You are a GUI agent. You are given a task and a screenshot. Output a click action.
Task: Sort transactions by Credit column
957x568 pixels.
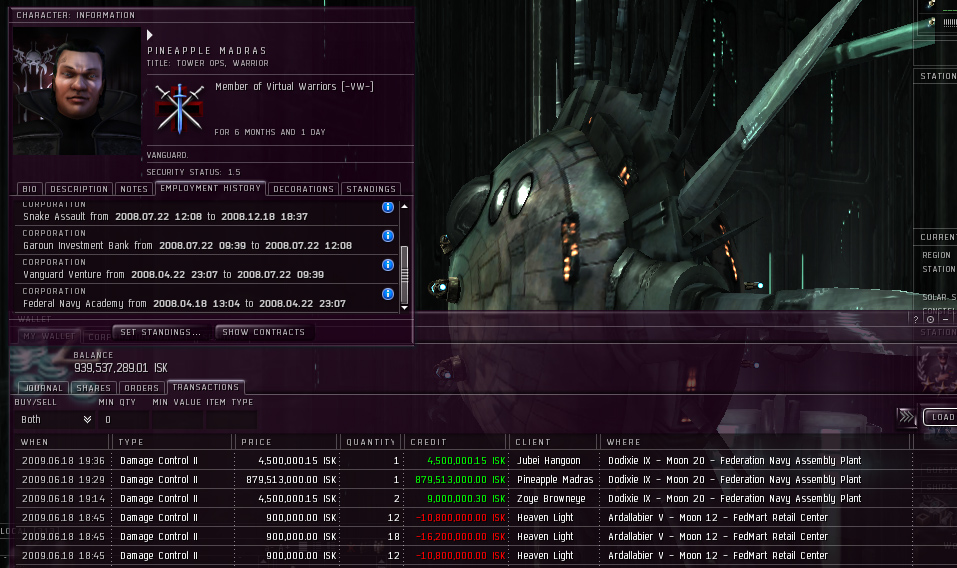coord(457,442)
